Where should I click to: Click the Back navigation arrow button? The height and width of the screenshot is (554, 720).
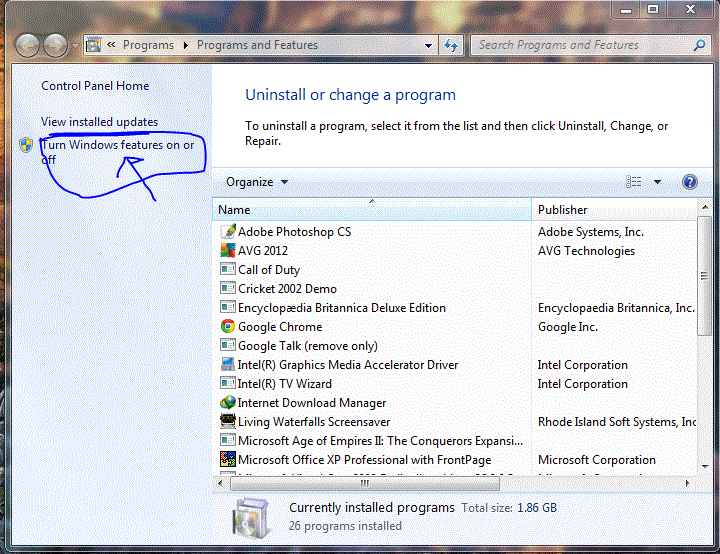pyautogui.click(x=27, y=45)
